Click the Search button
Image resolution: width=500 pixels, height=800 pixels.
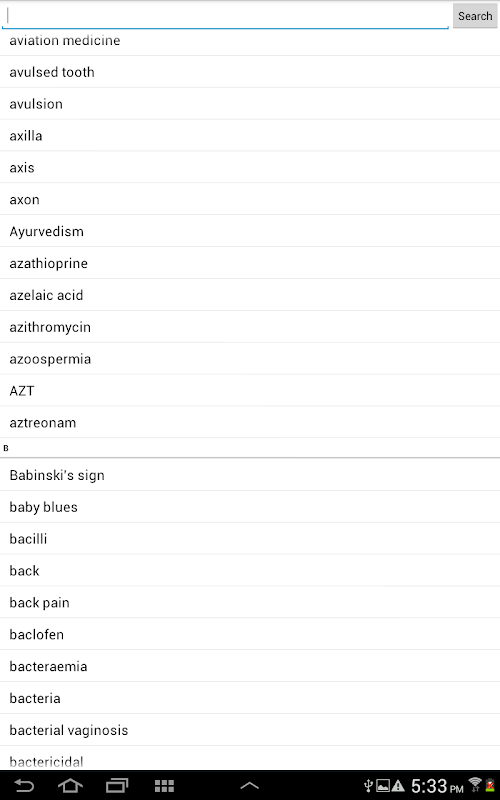(475, 16)
